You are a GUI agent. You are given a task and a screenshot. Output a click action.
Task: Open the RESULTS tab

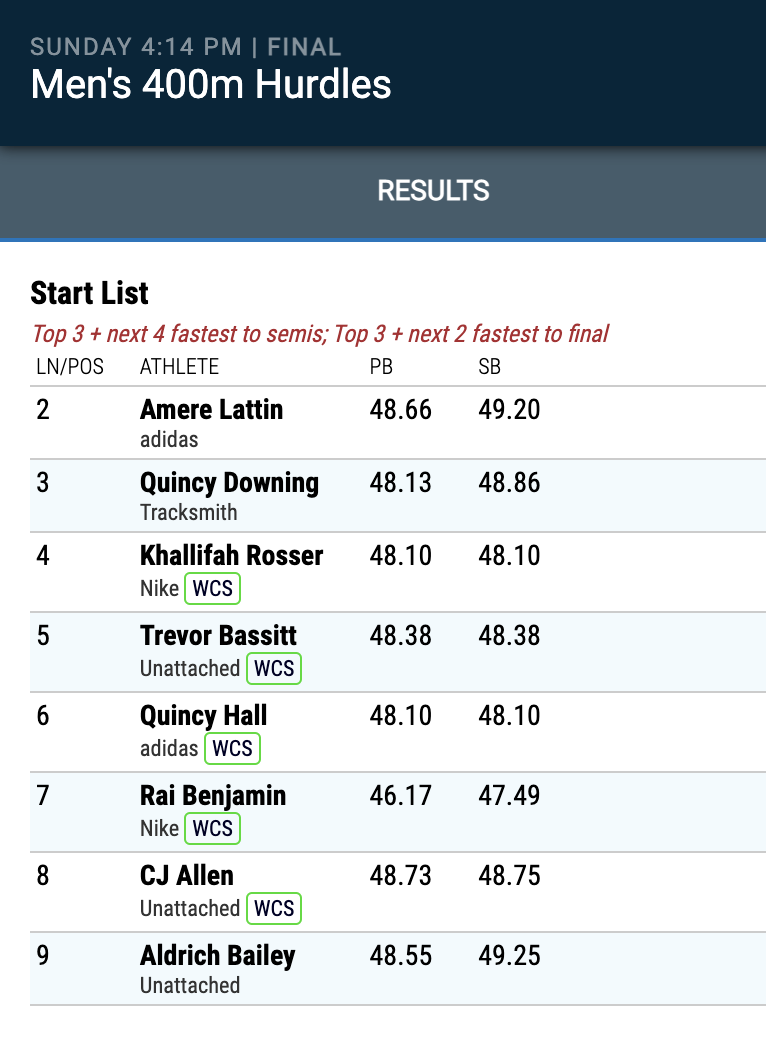pyautogui.click(x=433, y=191)
